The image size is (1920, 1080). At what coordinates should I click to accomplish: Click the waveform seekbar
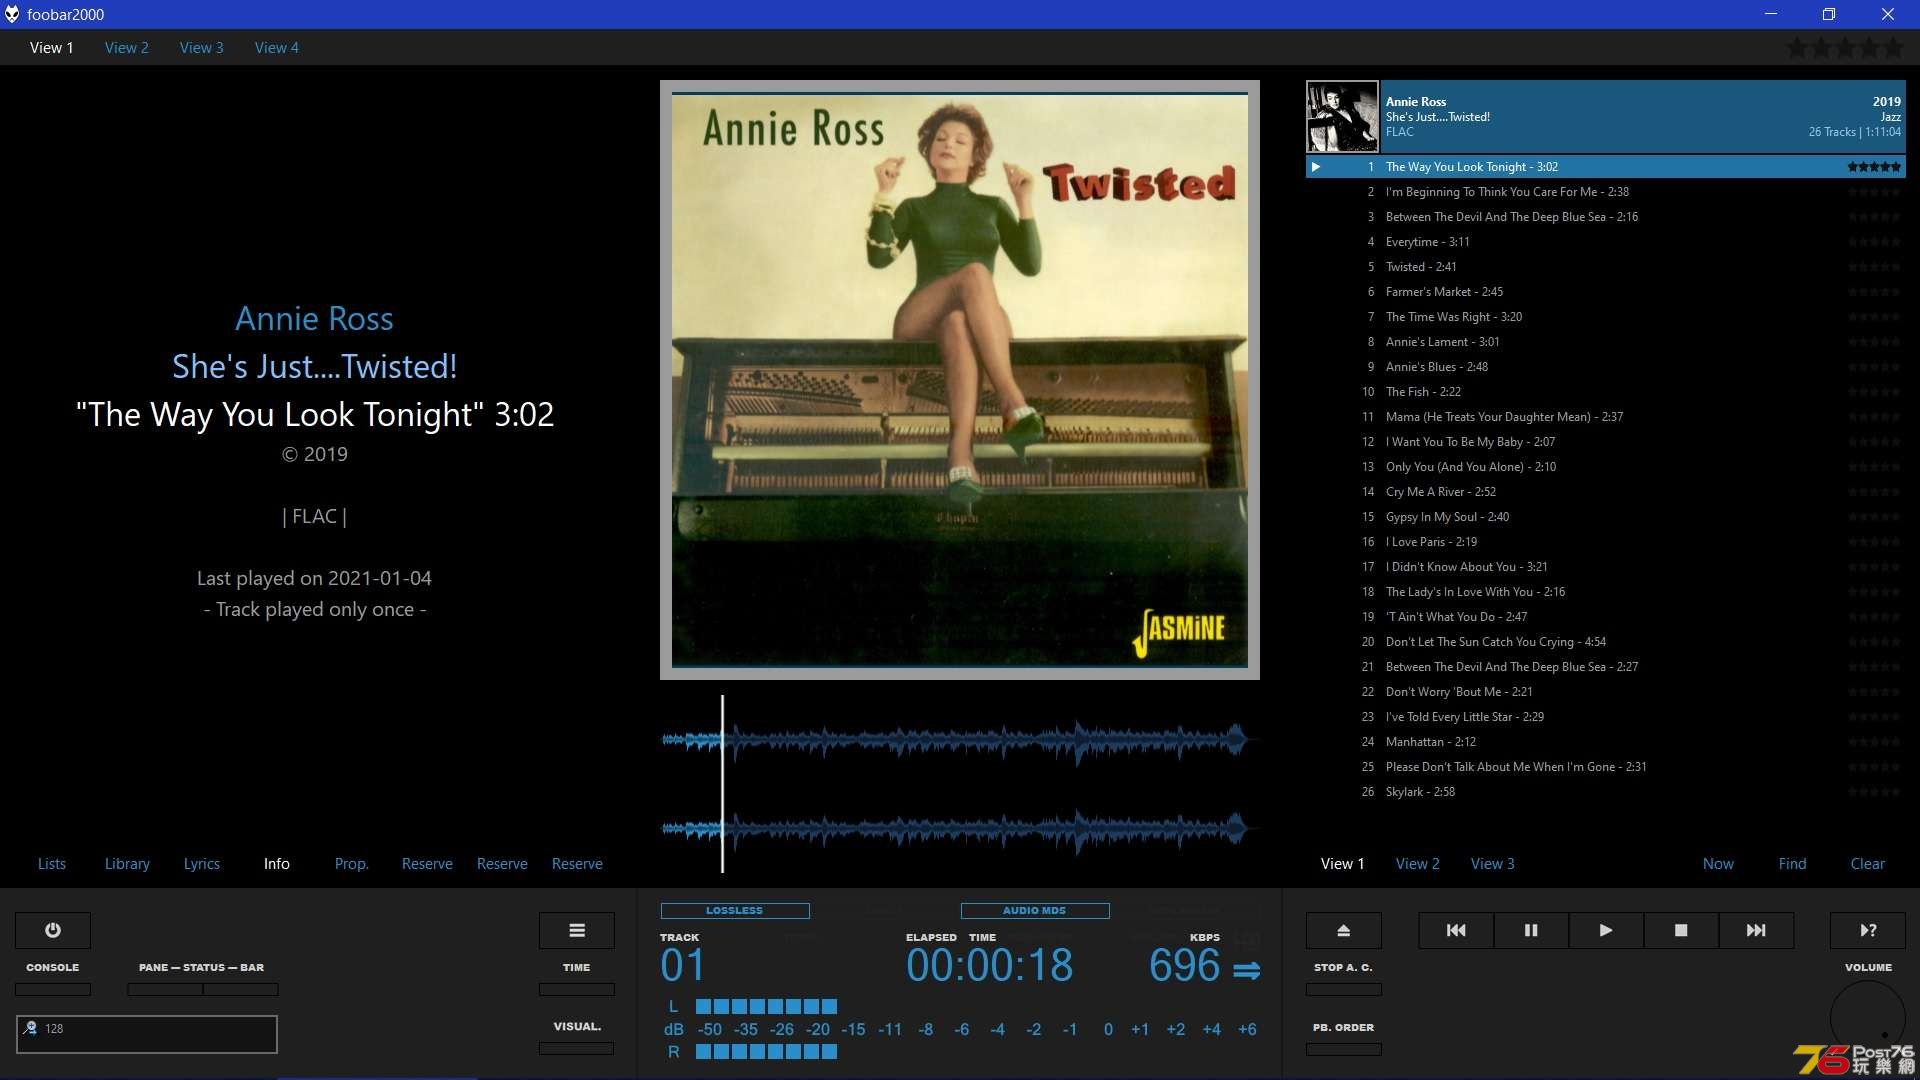tap(960, 784)
